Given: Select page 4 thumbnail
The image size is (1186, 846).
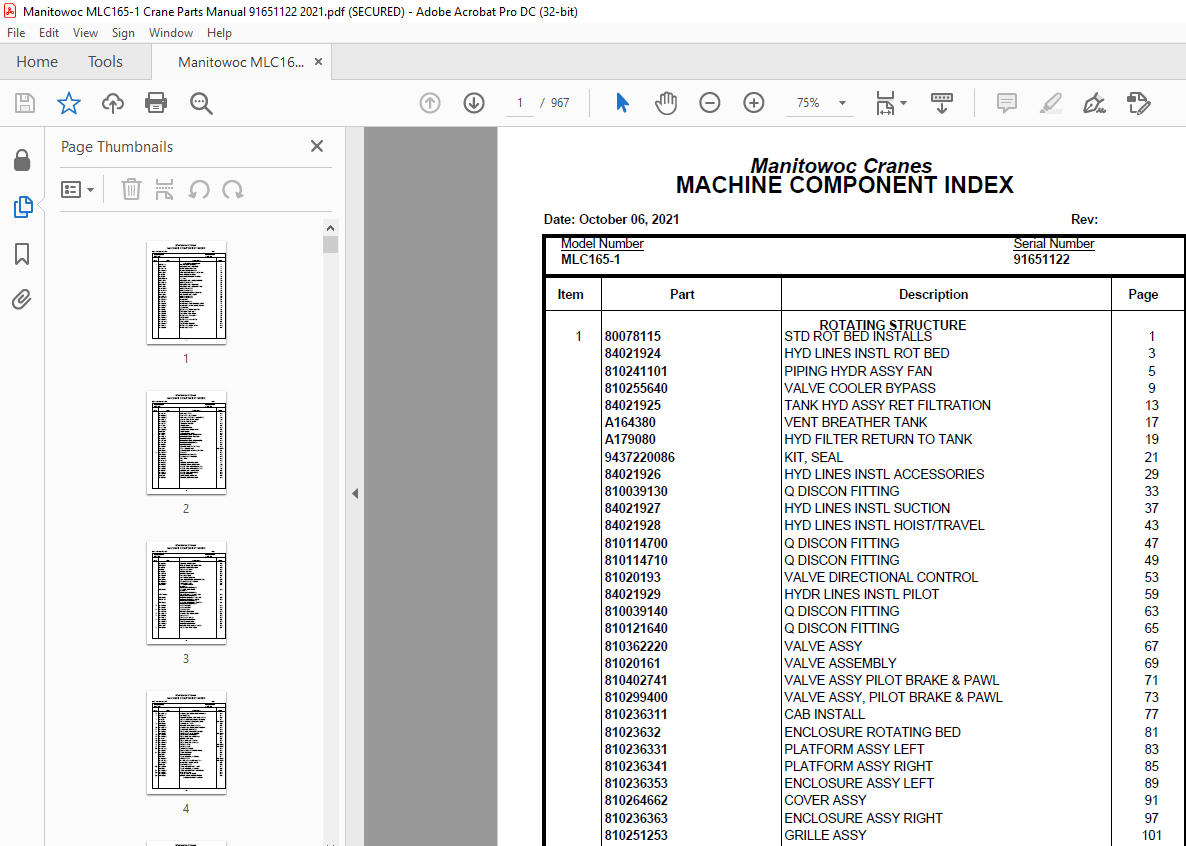Looking at the screenshot, I should pyautogui.click(x=186, y=742).
